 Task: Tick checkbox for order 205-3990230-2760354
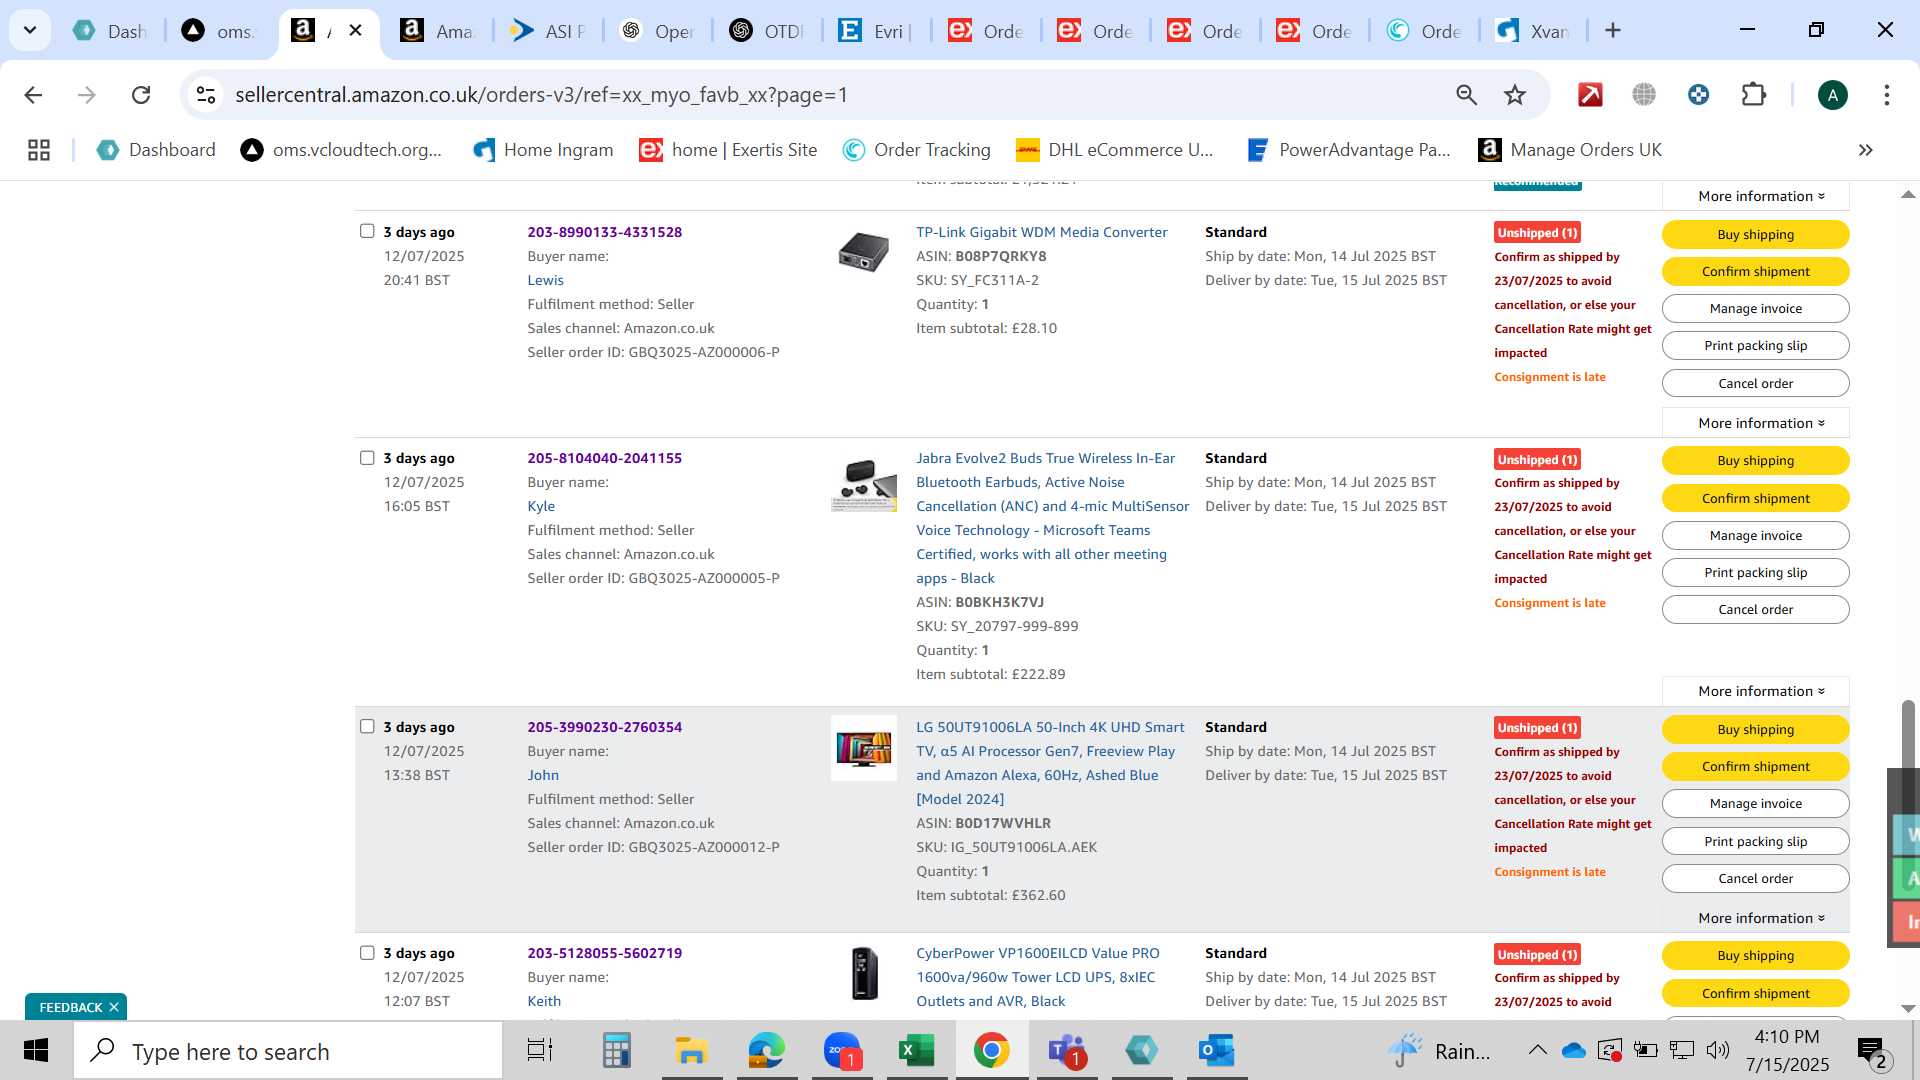[x=367, y=726]
